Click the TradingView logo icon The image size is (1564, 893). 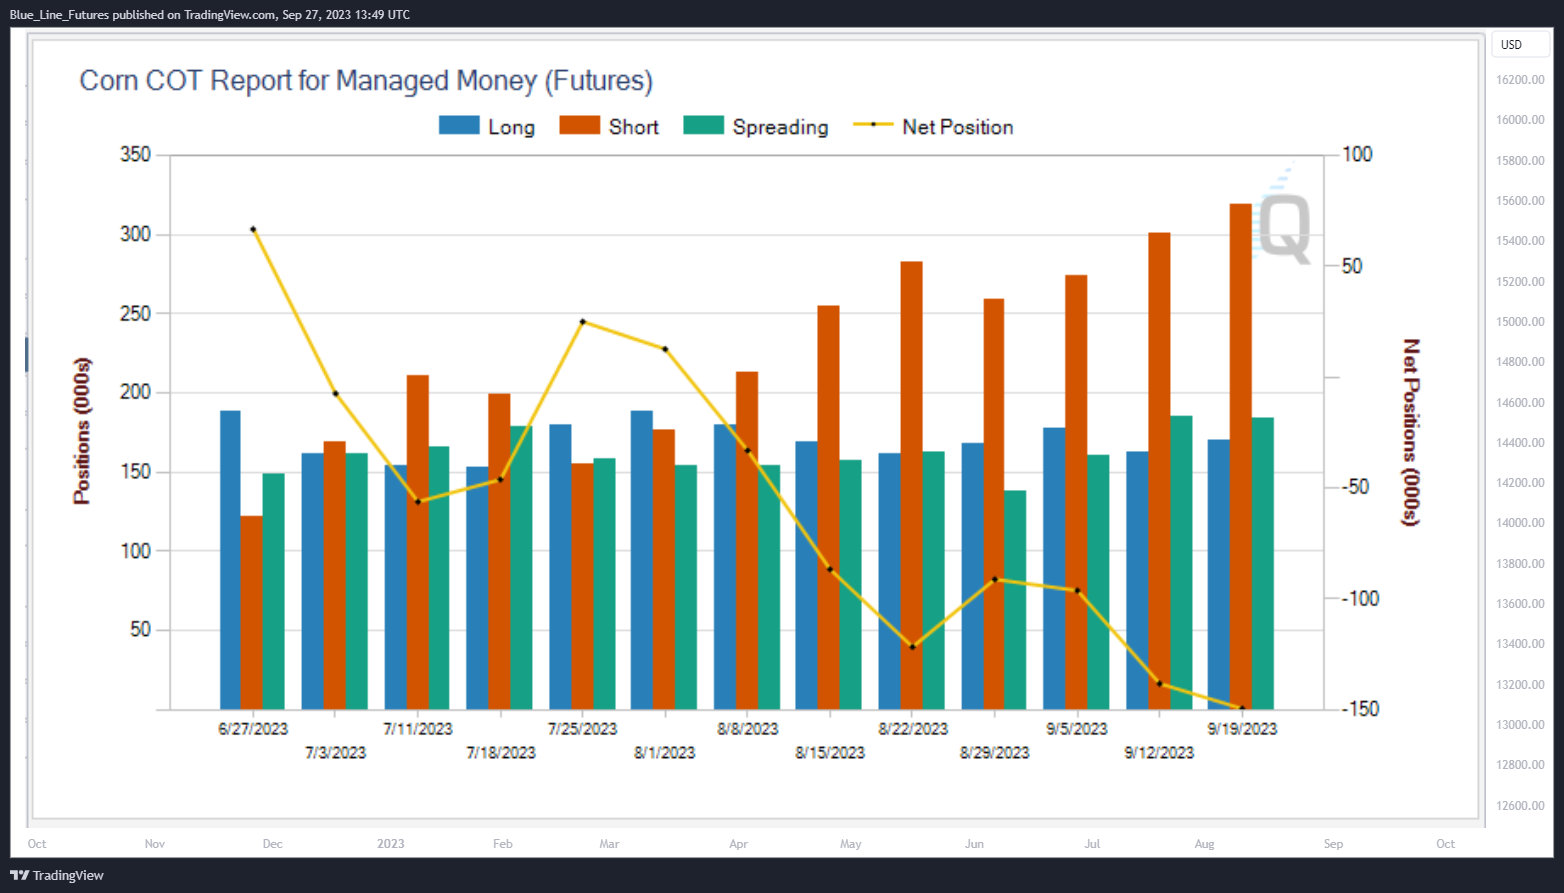click(19, 875)
